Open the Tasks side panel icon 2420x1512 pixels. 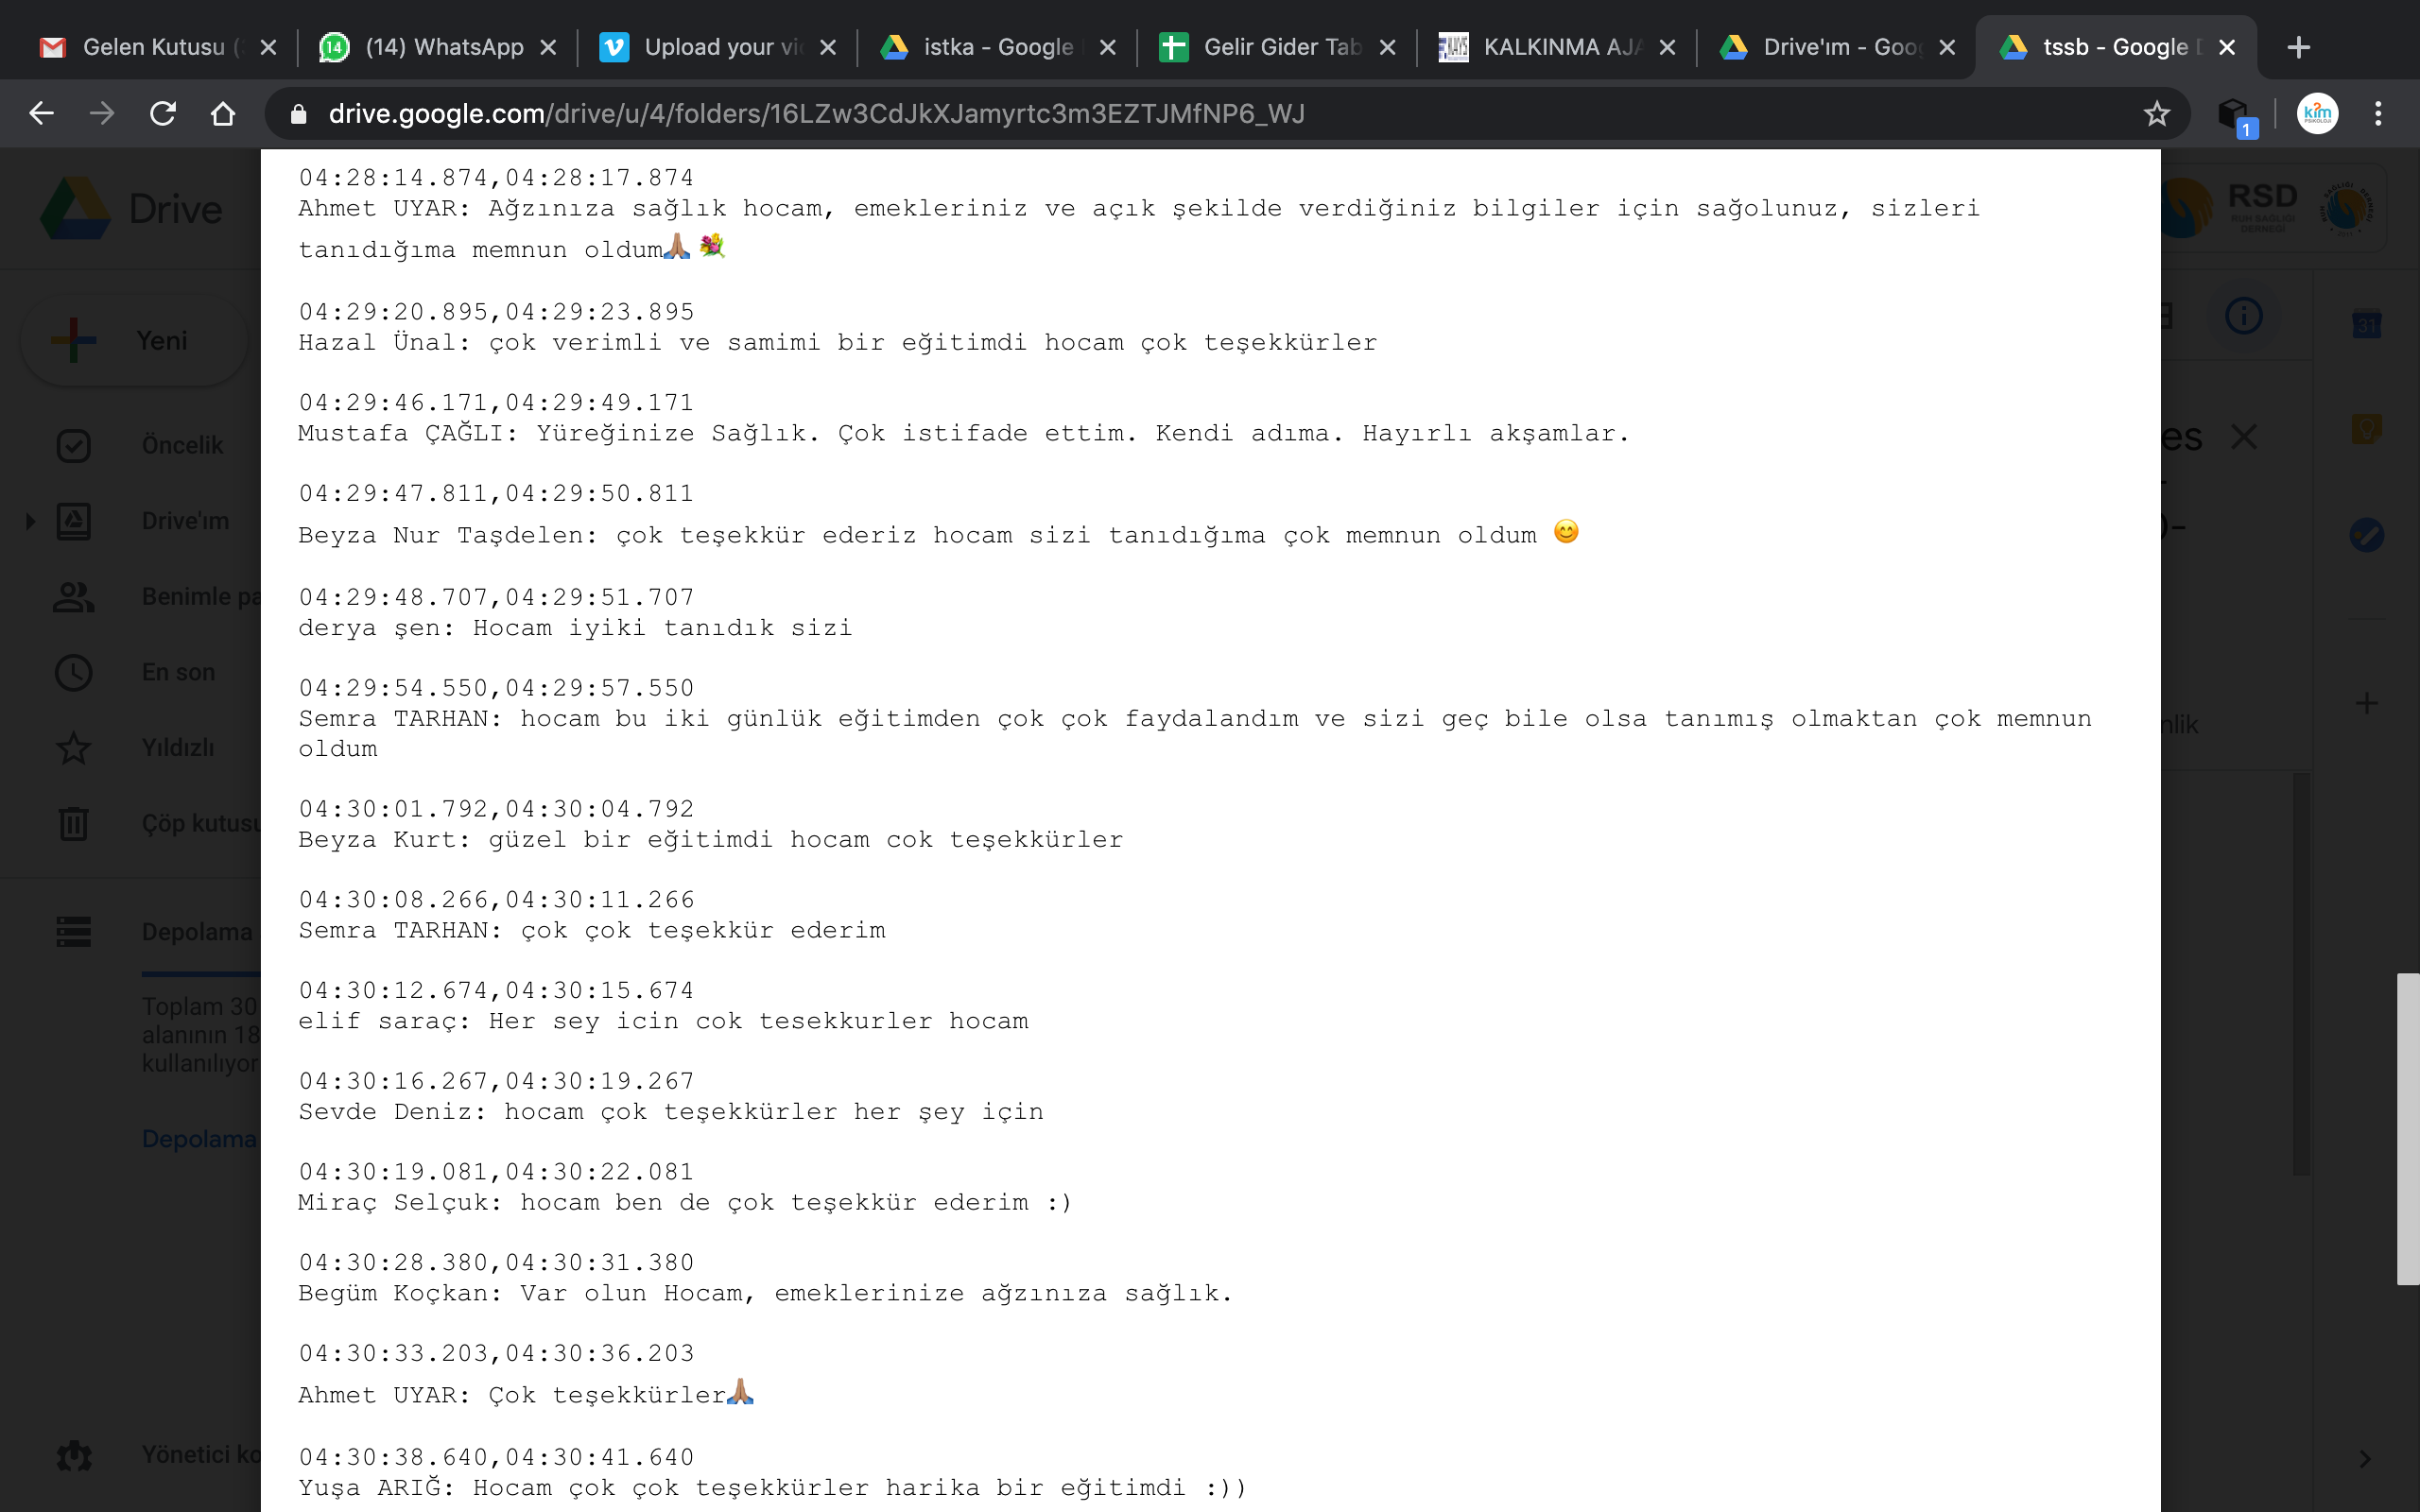coord(2366,535)
